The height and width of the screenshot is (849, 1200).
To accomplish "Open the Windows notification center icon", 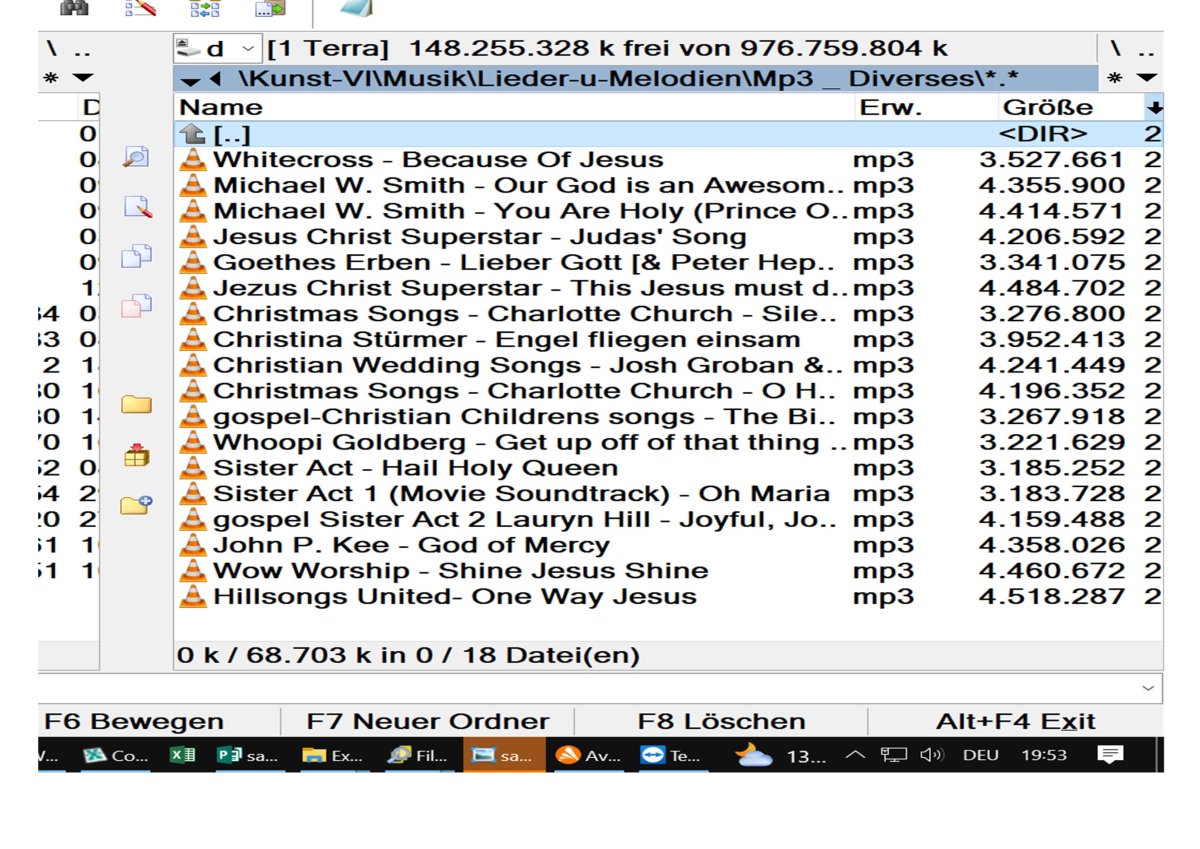I will click(1110, 755).
